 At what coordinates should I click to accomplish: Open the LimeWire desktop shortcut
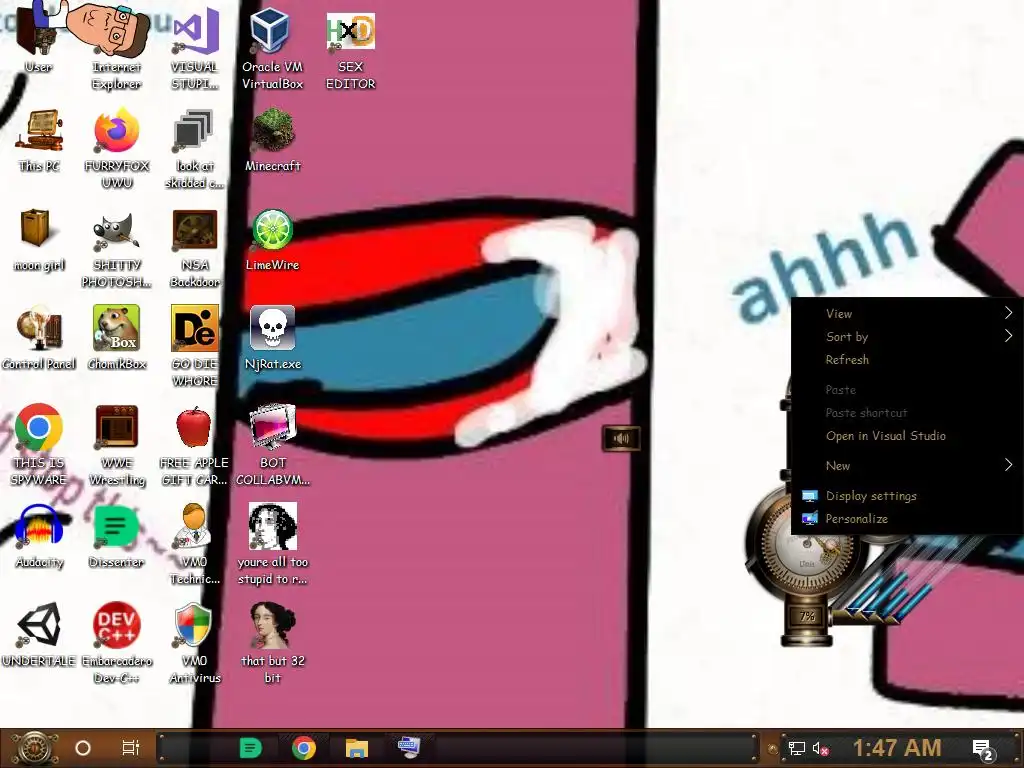click(x=272, y=240)
